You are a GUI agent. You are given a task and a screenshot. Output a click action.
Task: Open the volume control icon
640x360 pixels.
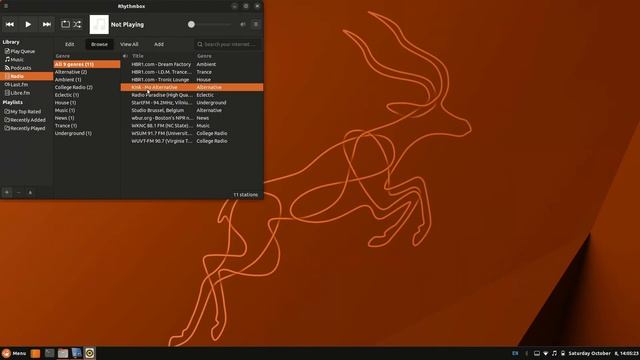coord(243,24)
